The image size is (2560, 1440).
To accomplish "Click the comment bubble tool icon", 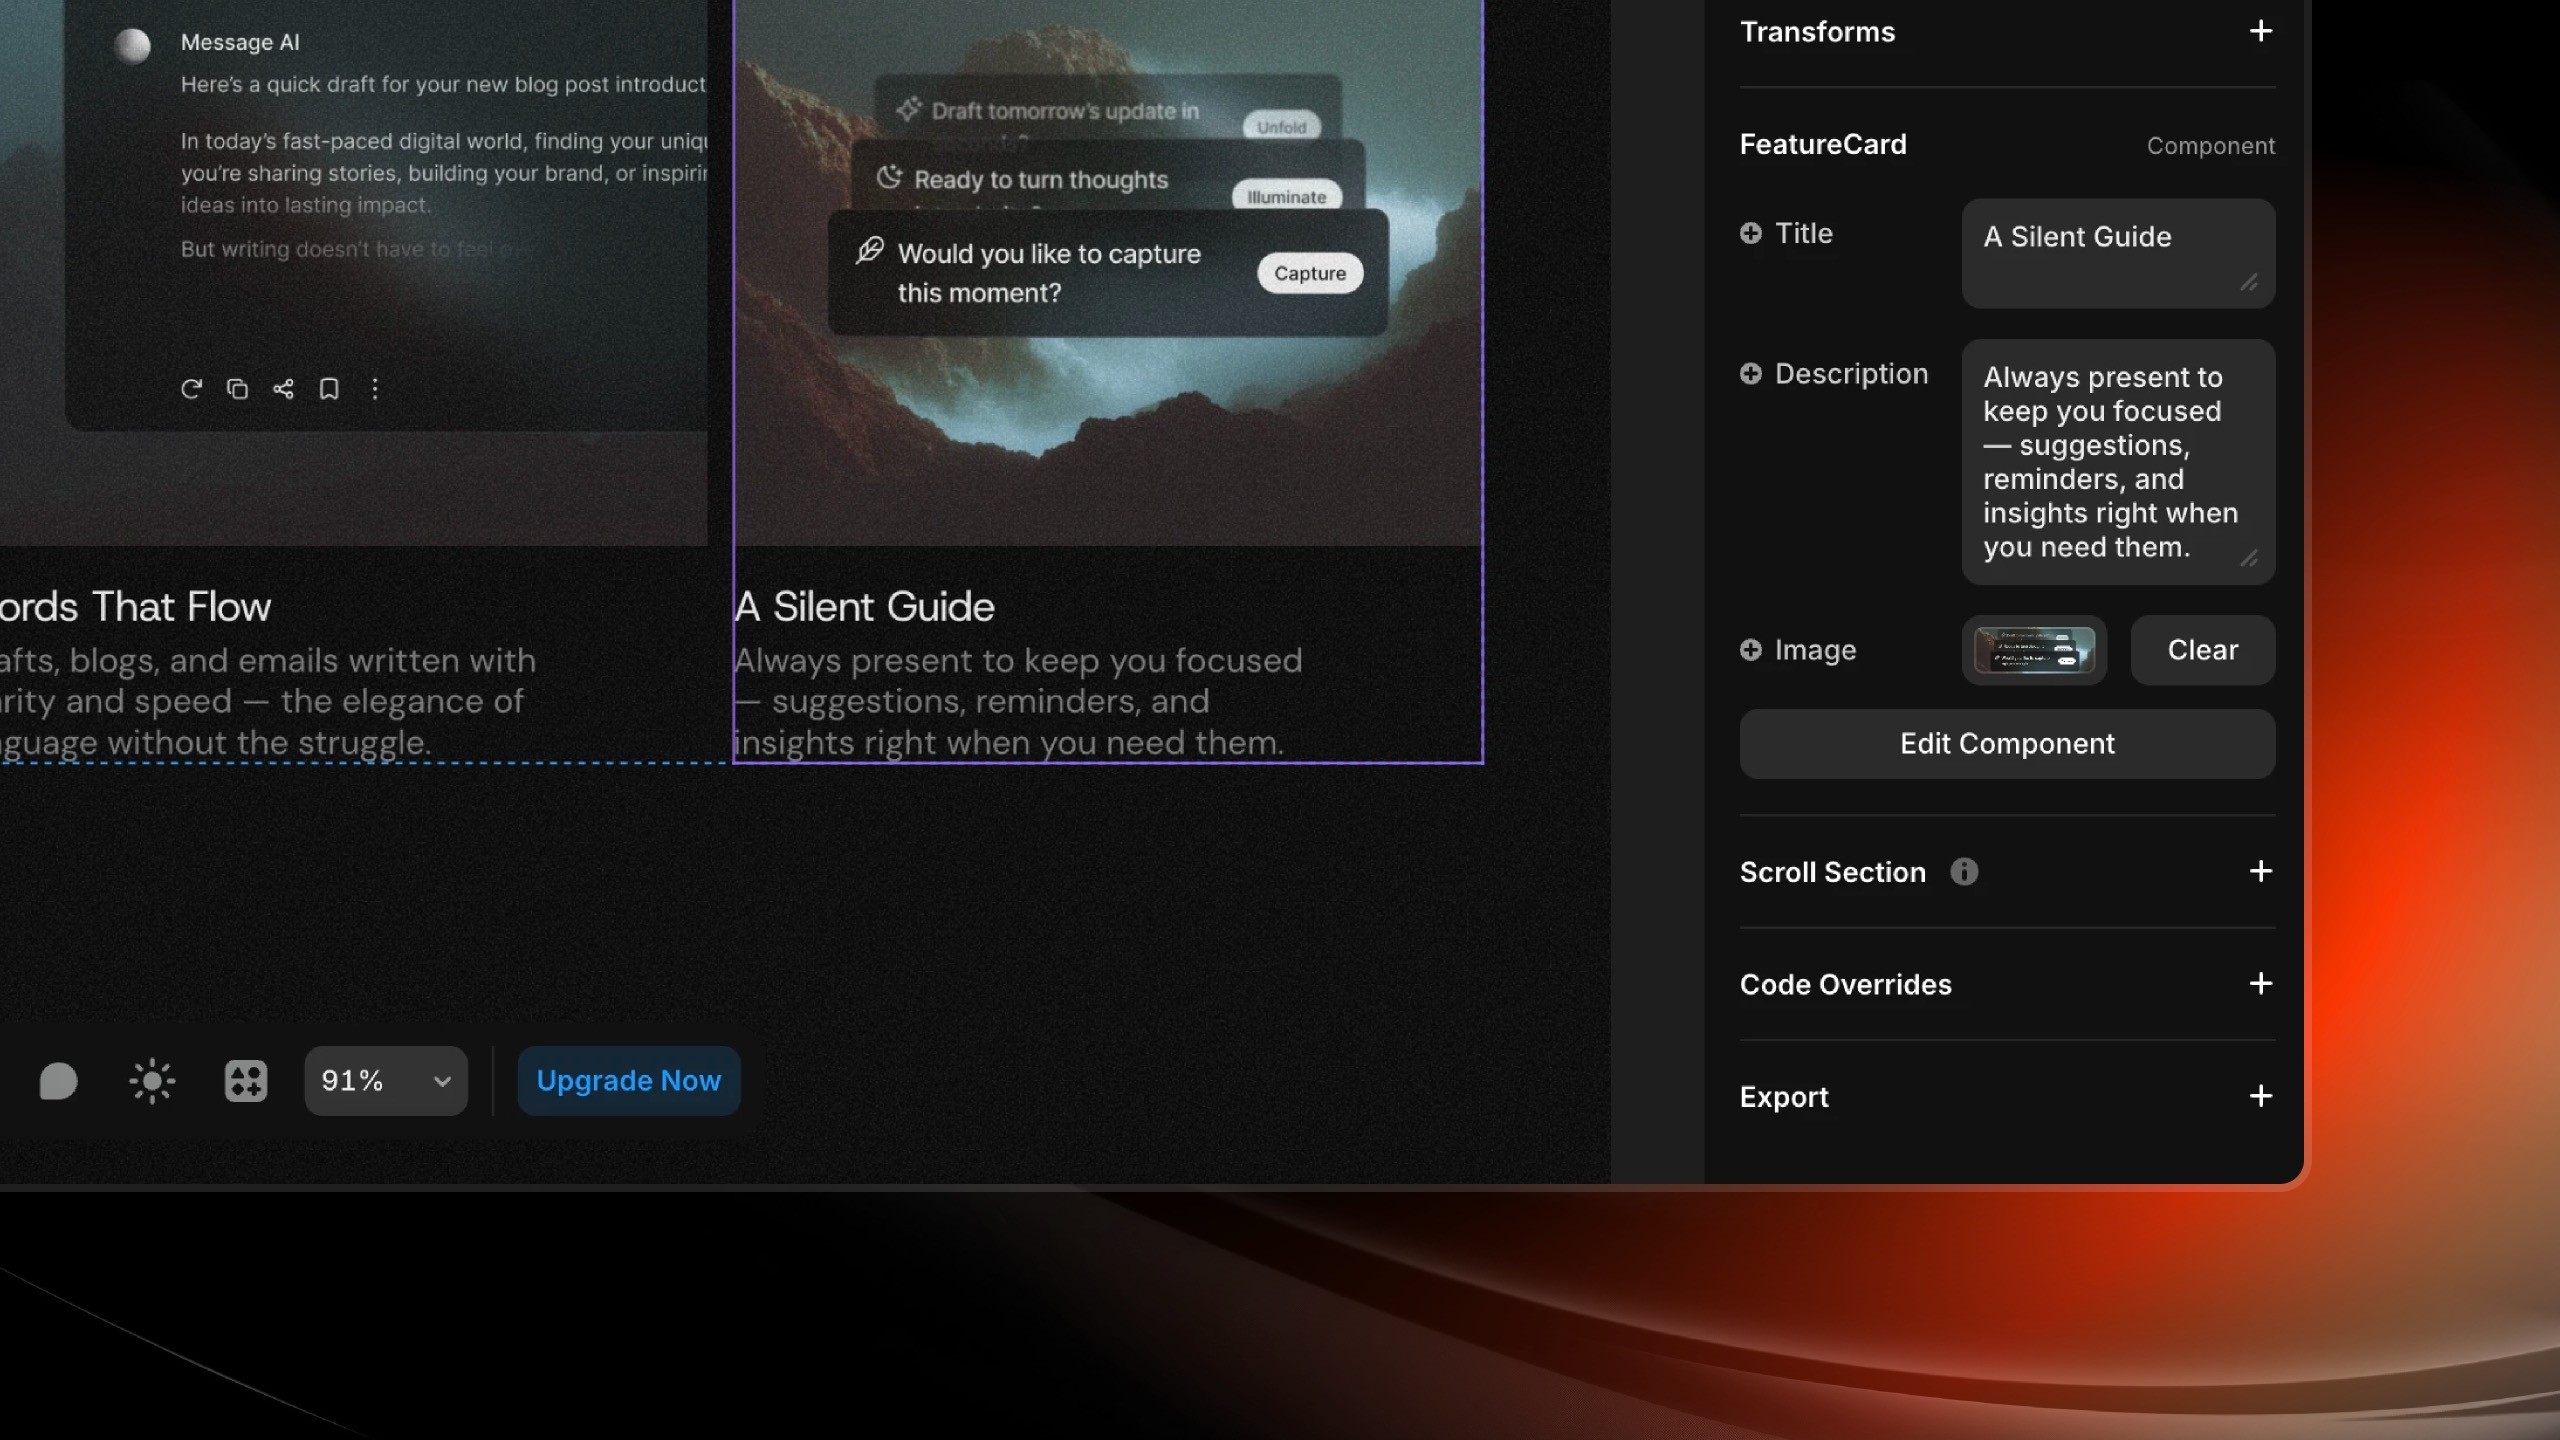I will 58,1081.
